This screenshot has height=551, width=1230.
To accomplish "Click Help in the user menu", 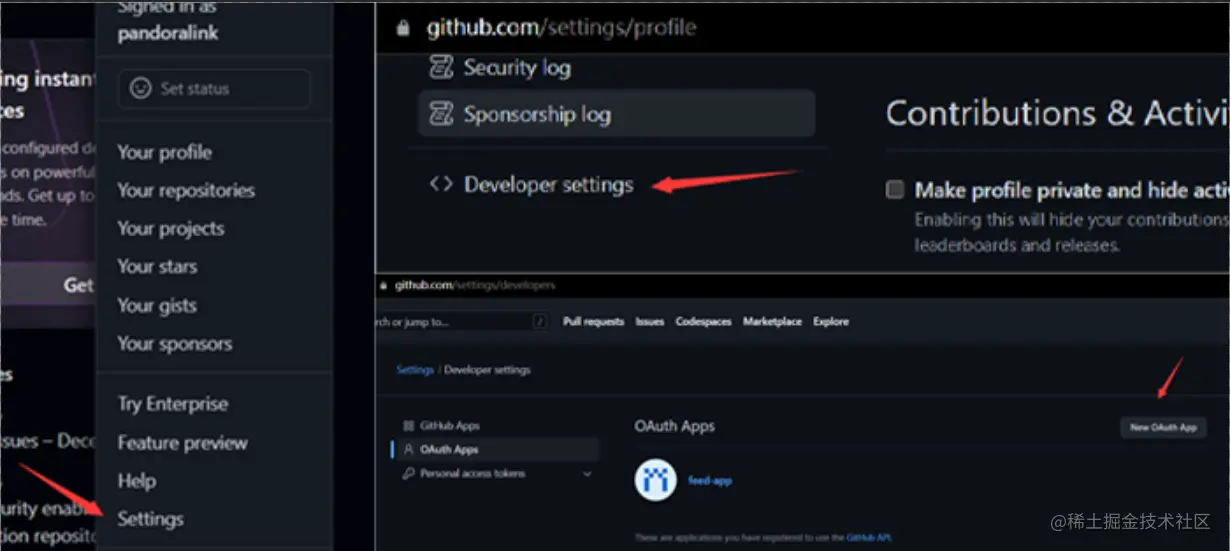I will pos(136,480).
